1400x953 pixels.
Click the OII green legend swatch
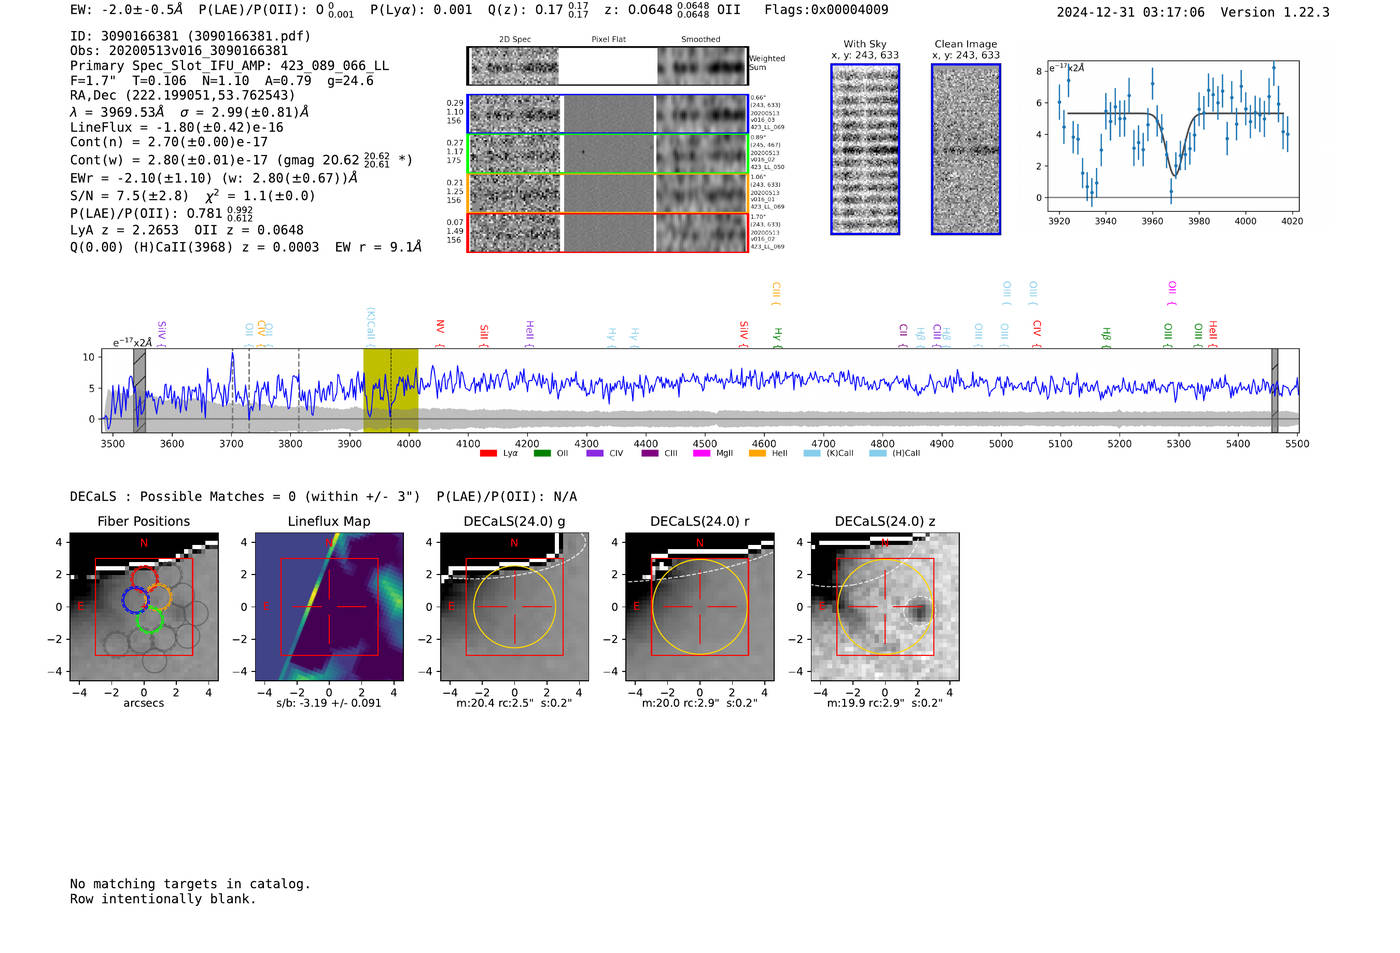(541, 454)
